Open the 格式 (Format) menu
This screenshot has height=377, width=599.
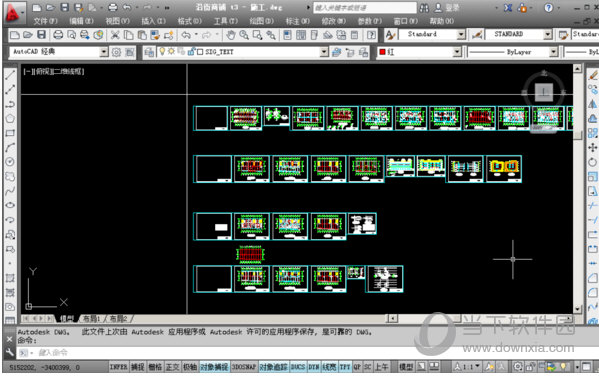tap(190, 21)
